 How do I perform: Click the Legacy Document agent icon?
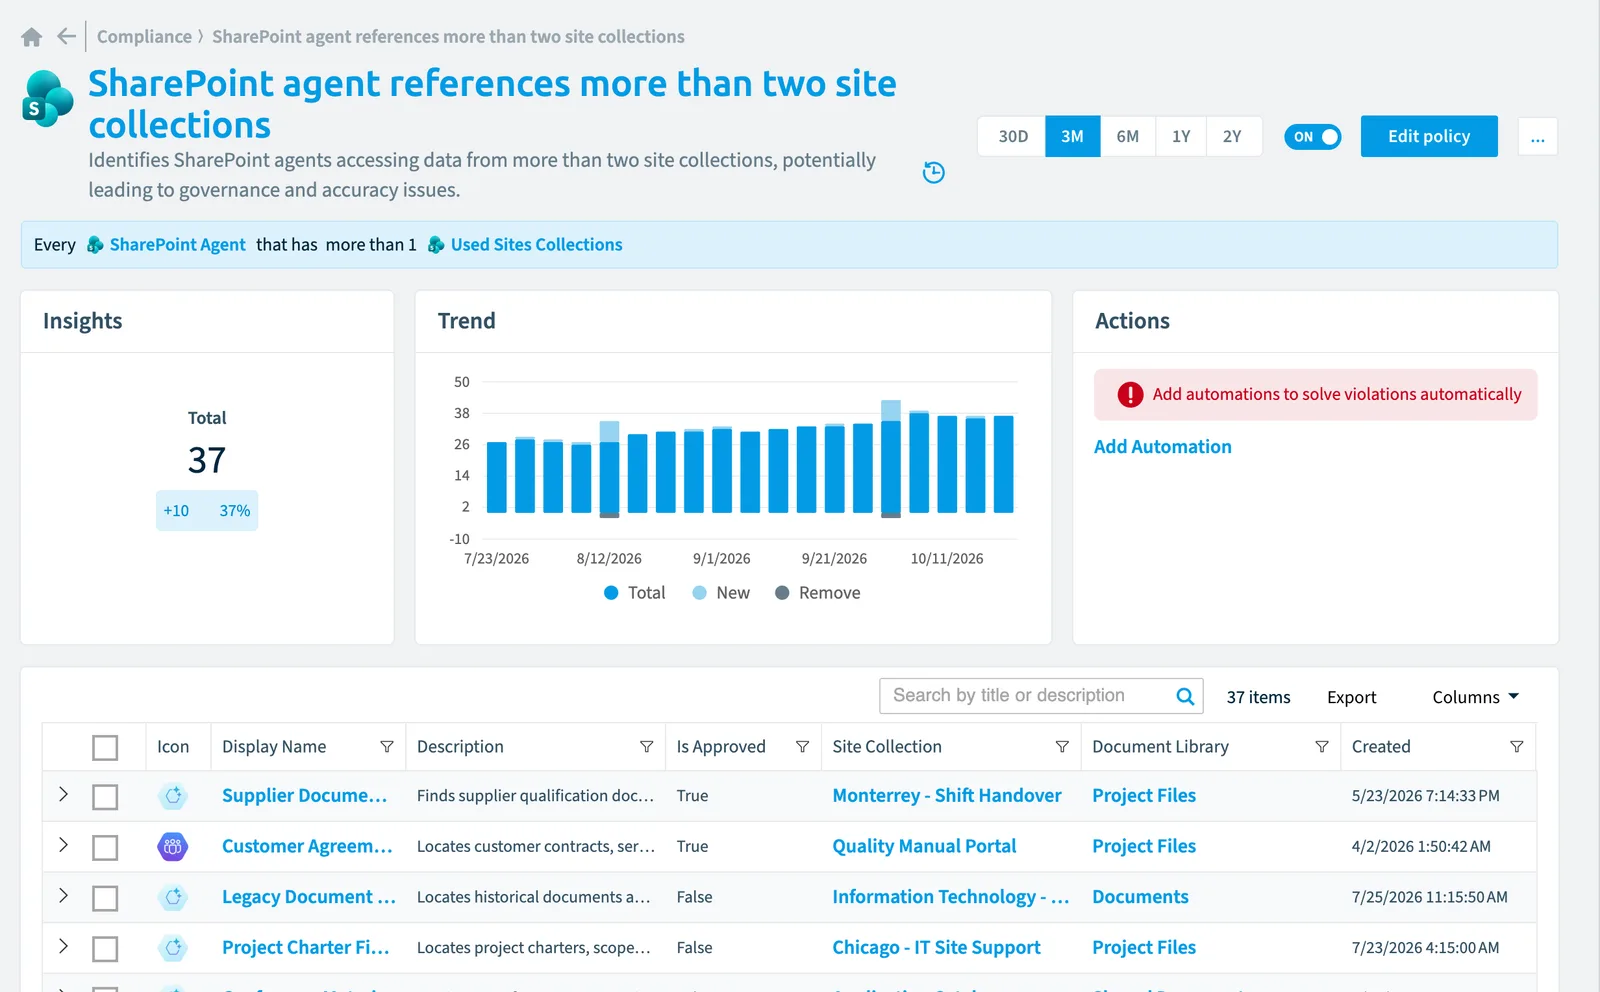(x=173, y=897)
